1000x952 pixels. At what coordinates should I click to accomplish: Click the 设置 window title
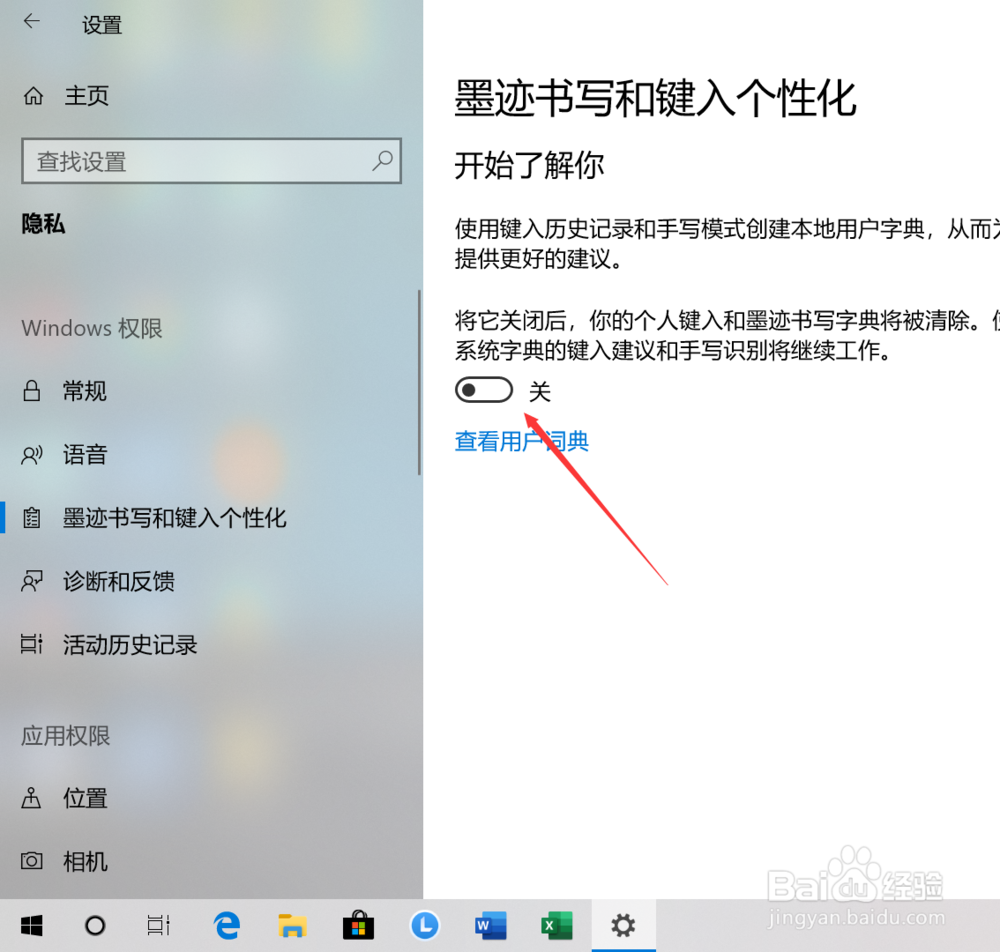(102, 26)
